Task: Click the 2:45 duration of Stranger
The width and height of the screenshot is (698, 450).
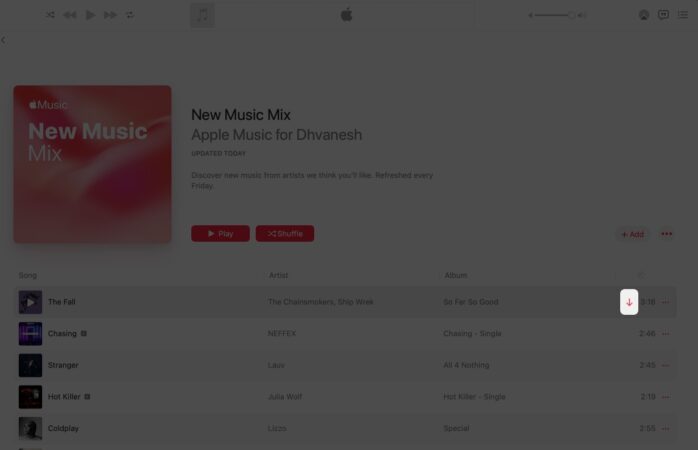Action: 647,365
